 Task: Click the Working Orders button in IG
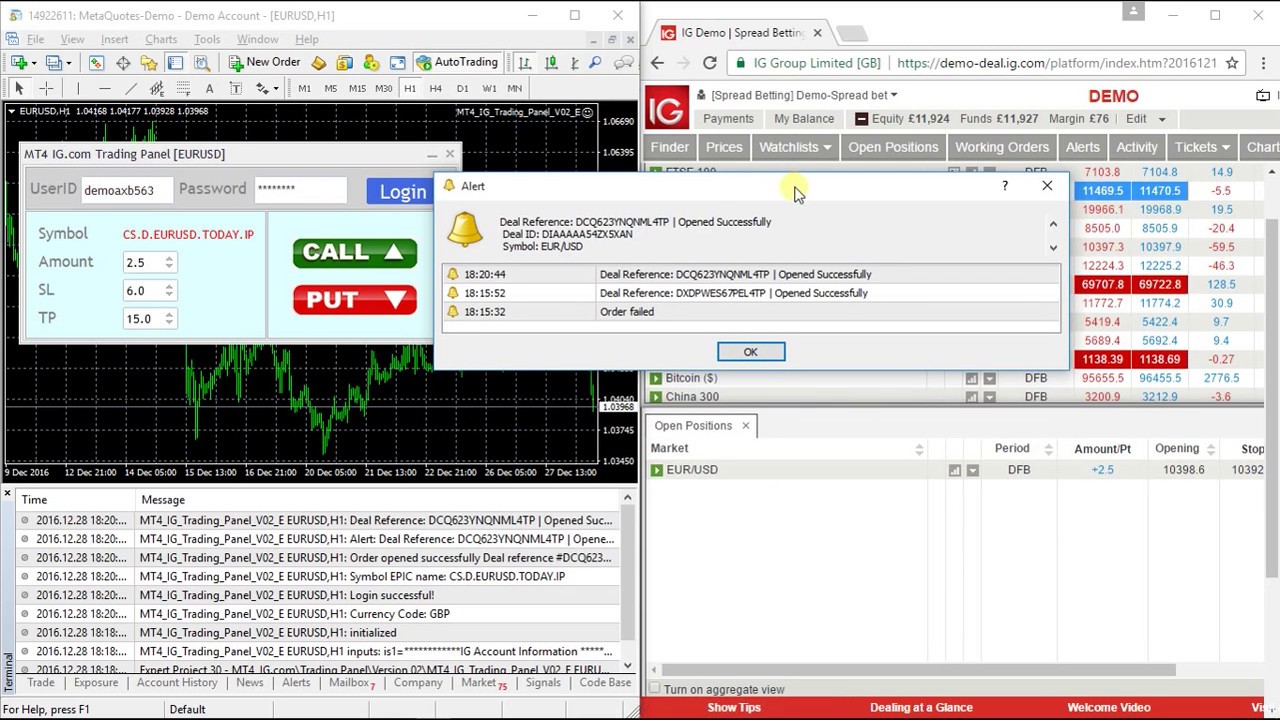pyautogui.click(x=1001, y=147)
